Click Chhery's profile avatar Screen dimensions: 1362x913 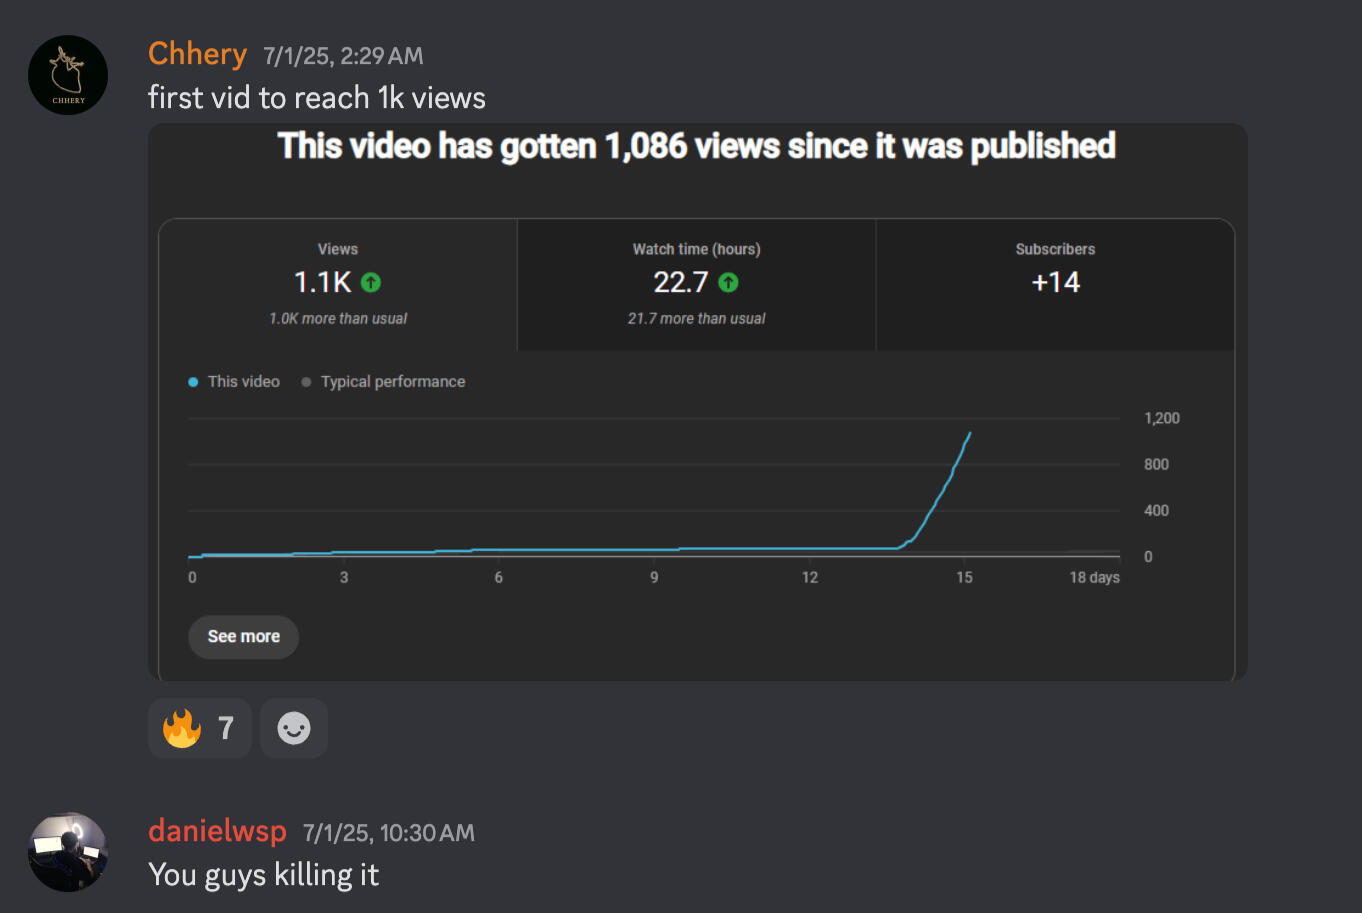pos(68,75)
